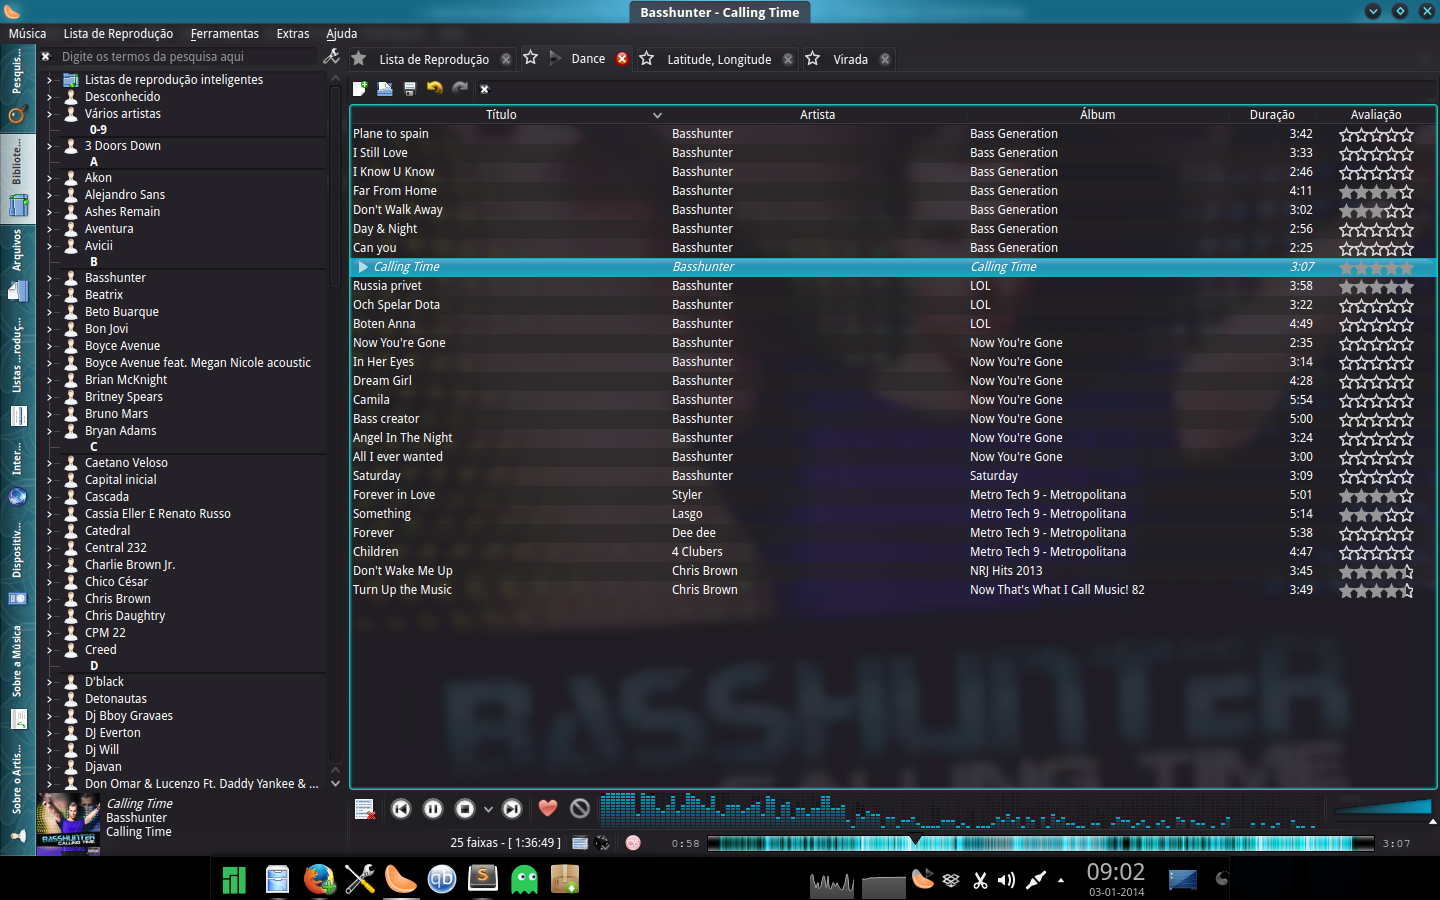The height and width of the screenshot is (900, 1440).
Task: Click the Calling Time album cover thumbnail
Action: (x=68, y=825)
